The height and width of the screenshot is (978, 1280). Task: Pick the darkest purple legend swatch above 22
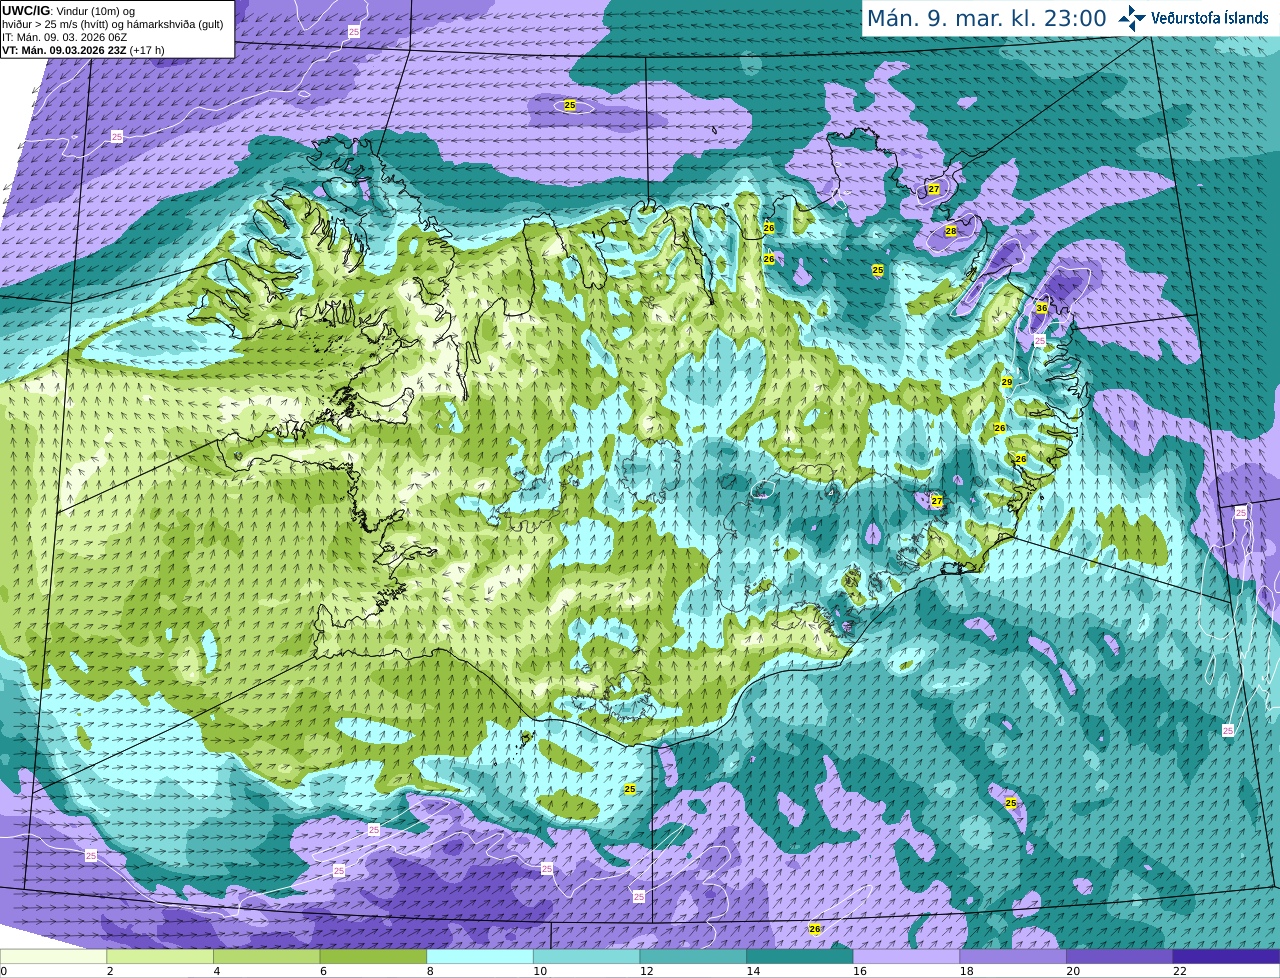(x=1227, y=956)
